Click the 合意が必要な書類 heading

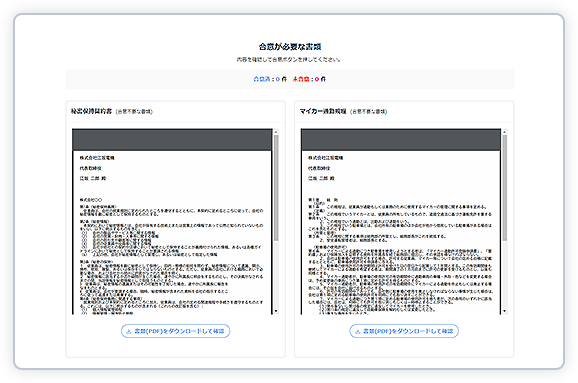coord(290,47)
